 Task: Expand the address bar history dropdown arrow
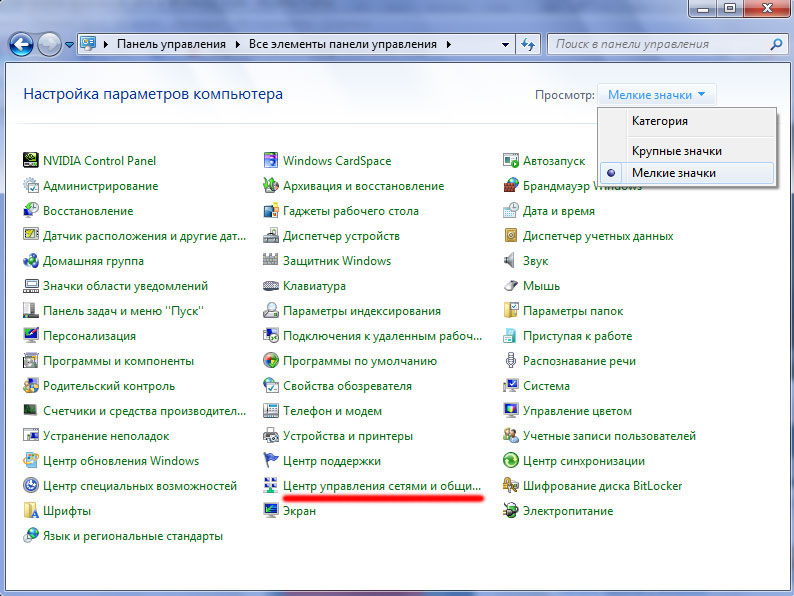(x=505, y=45)
